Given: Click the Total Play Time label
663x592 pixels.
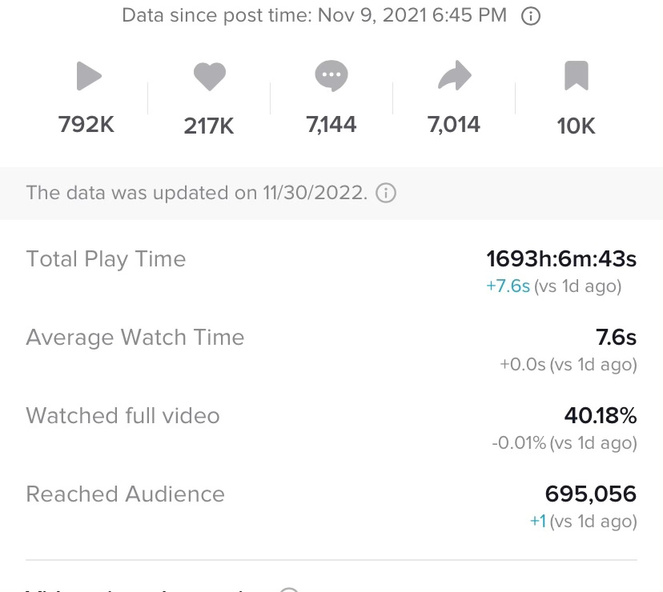Looking at the screenshot, I should point(106,259).
